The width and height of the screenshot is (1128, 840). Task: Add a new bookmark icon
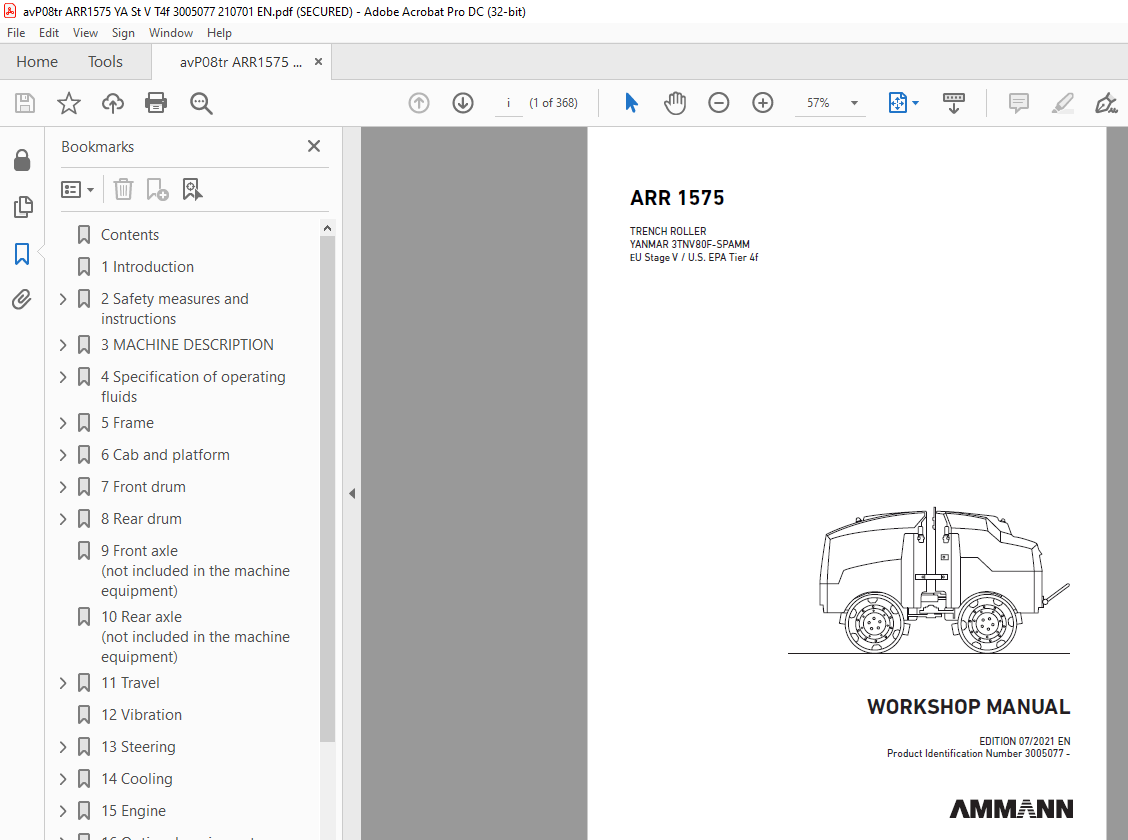pyautogui.click(x=157, y=189)
